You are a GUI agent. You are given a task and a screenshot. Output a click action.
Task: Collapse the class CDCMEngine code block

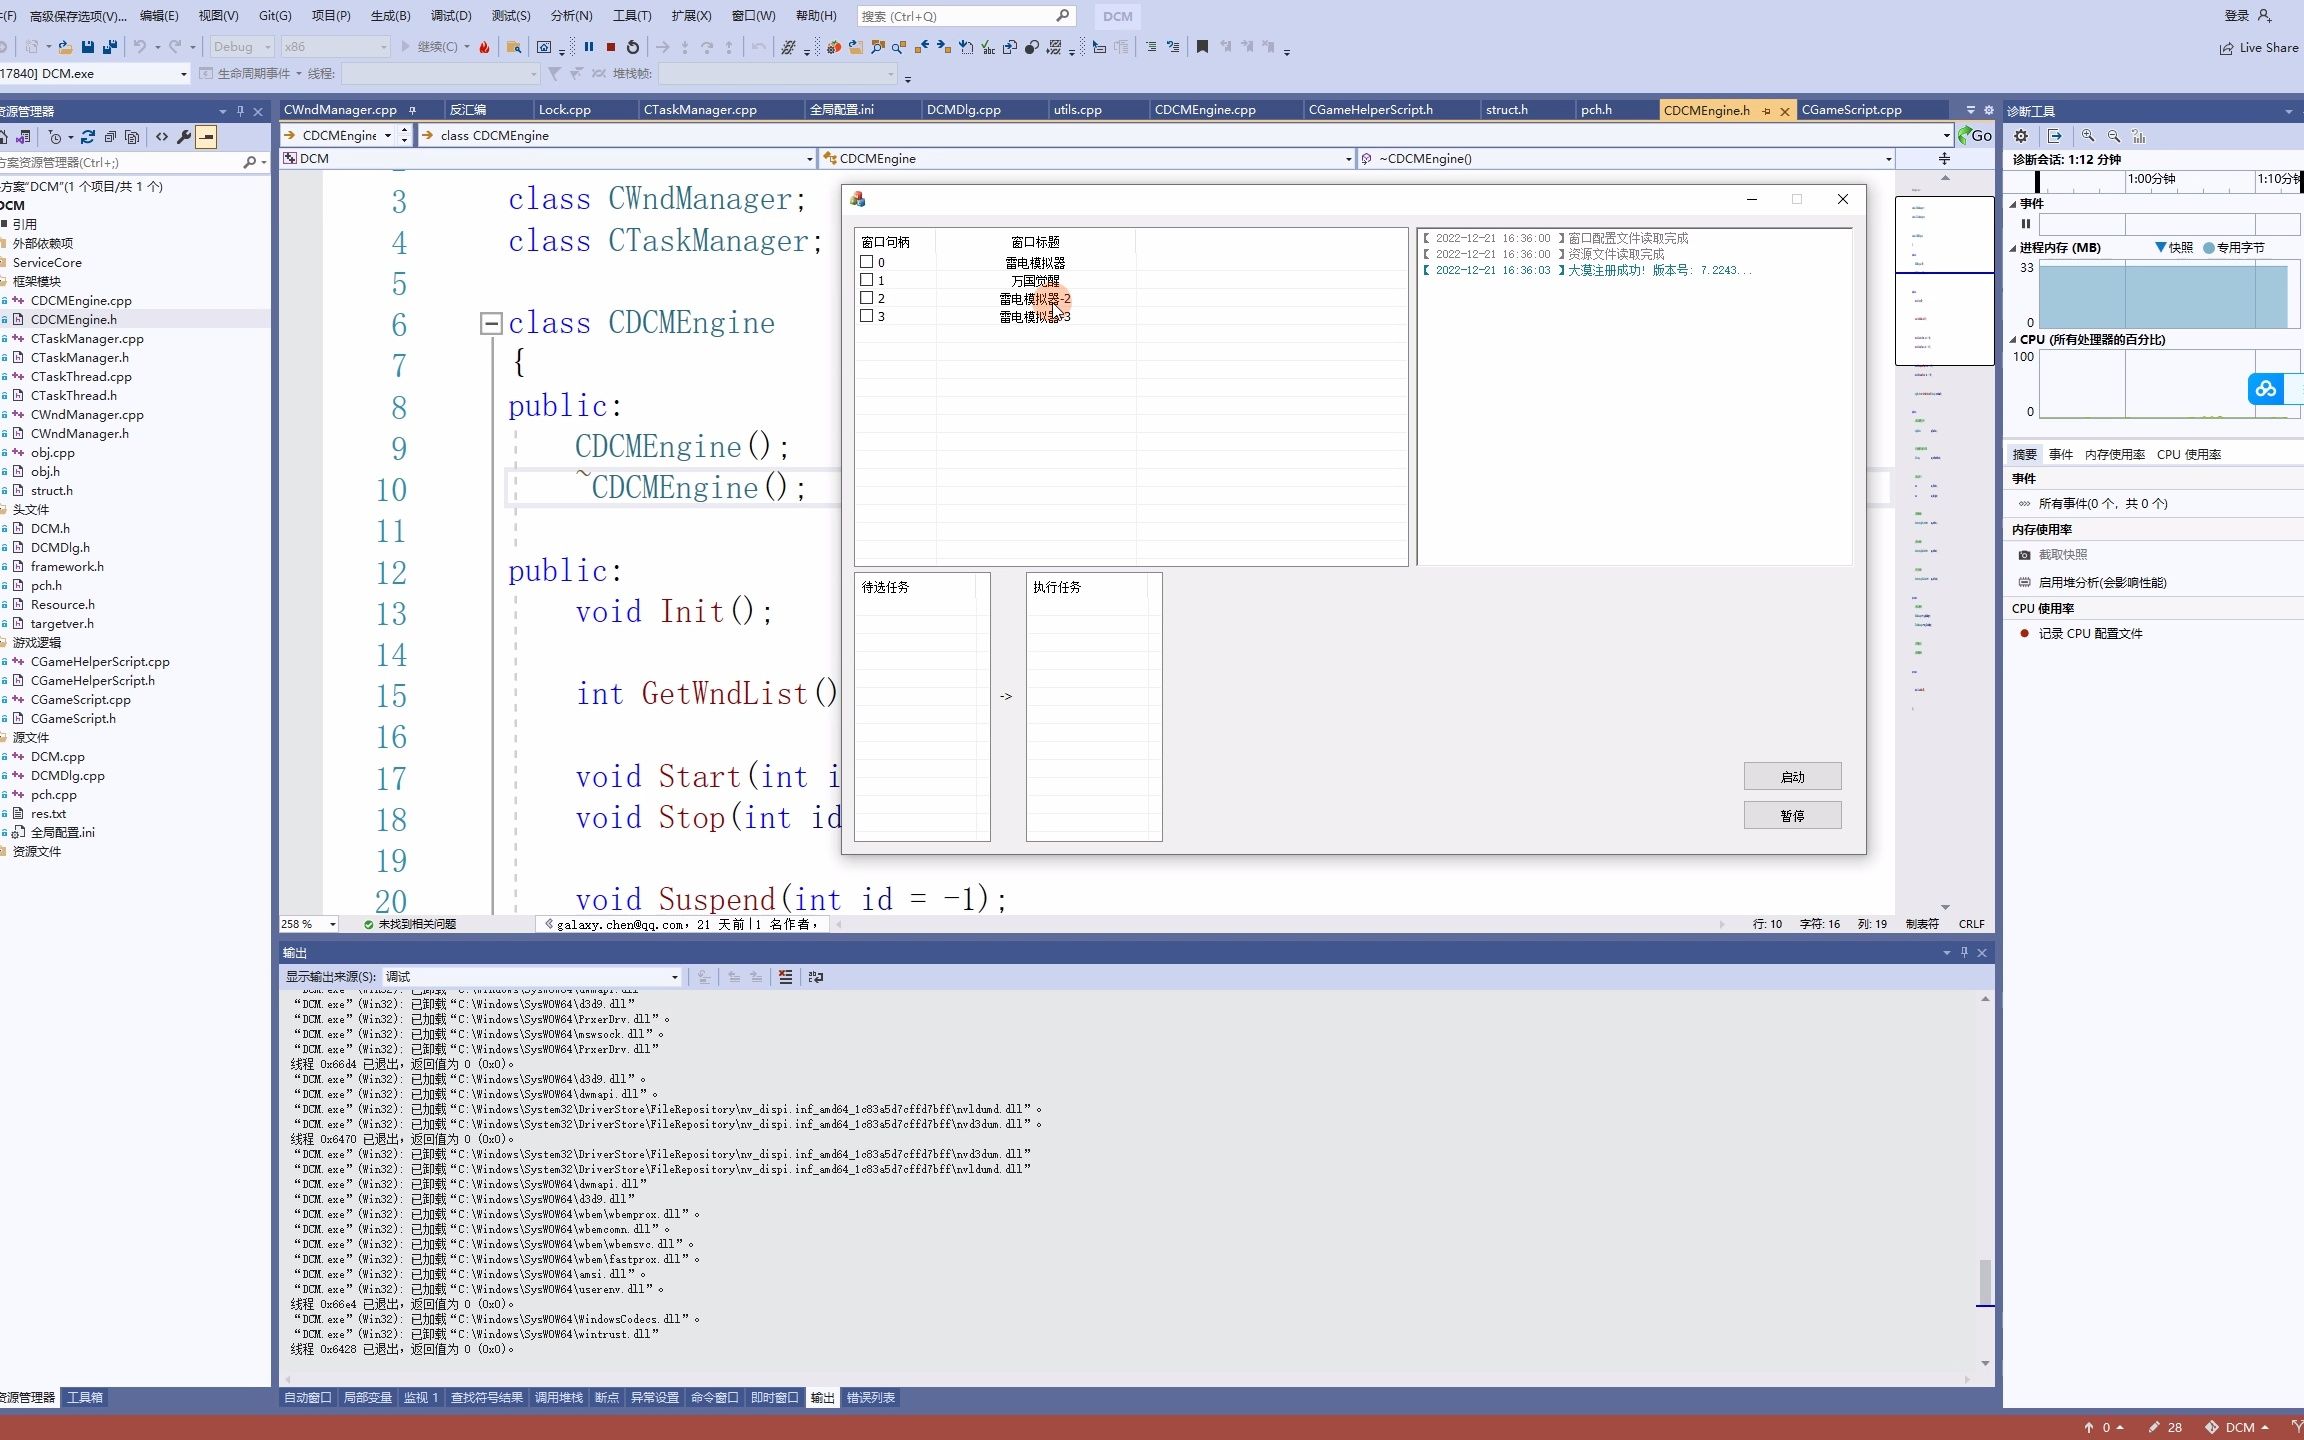(490, 323)
